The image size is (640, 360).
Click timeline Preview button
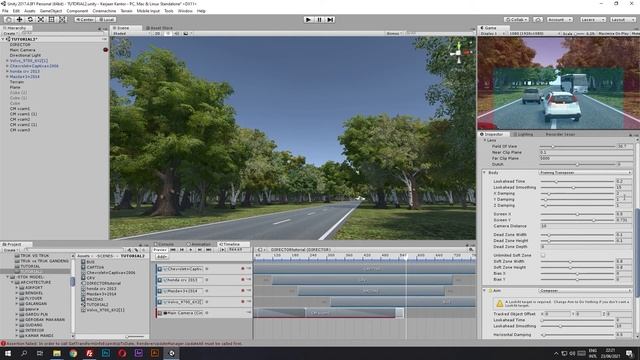click(160, 249)
